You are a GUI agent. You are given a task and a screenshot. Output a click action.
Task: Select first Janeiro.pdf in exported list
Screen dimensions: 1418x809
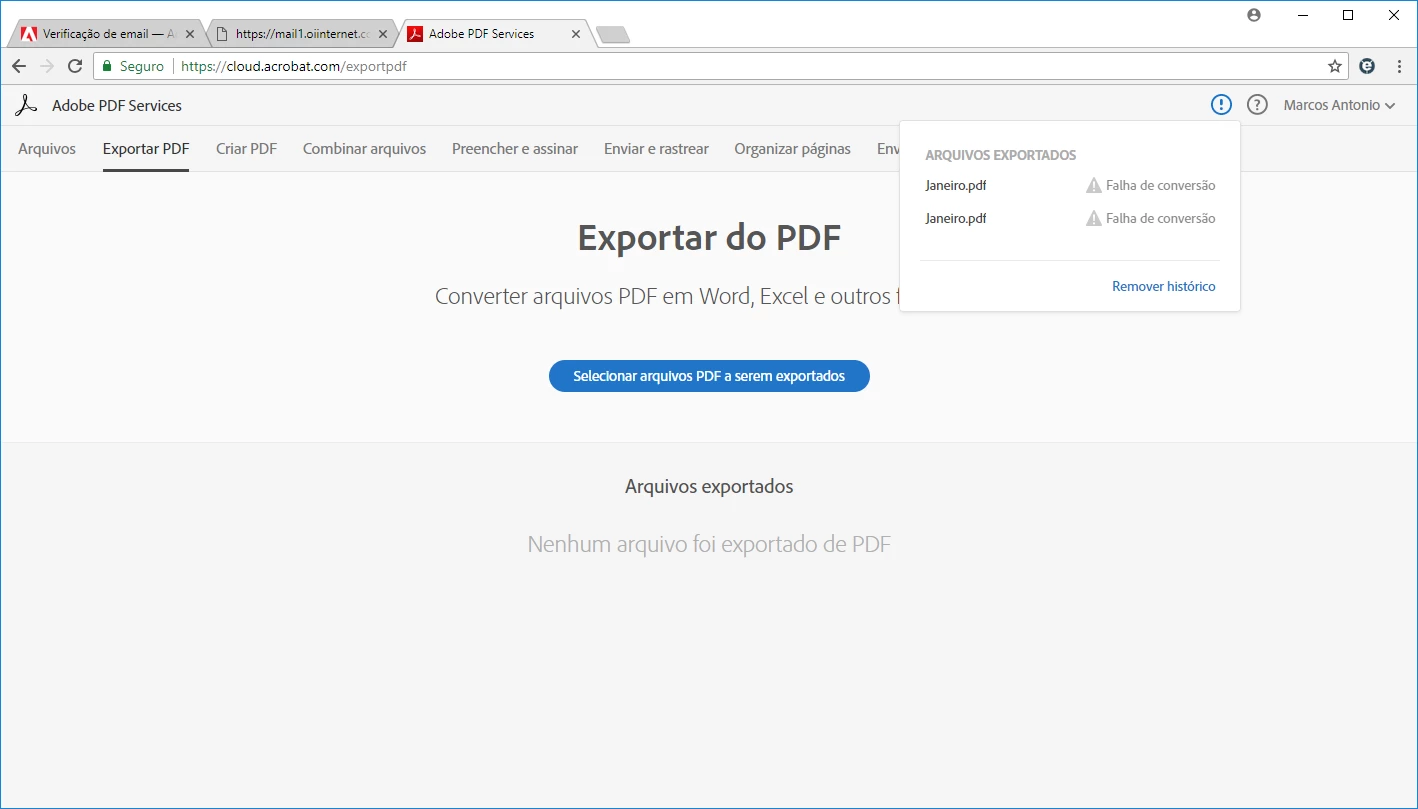(956, 185)
